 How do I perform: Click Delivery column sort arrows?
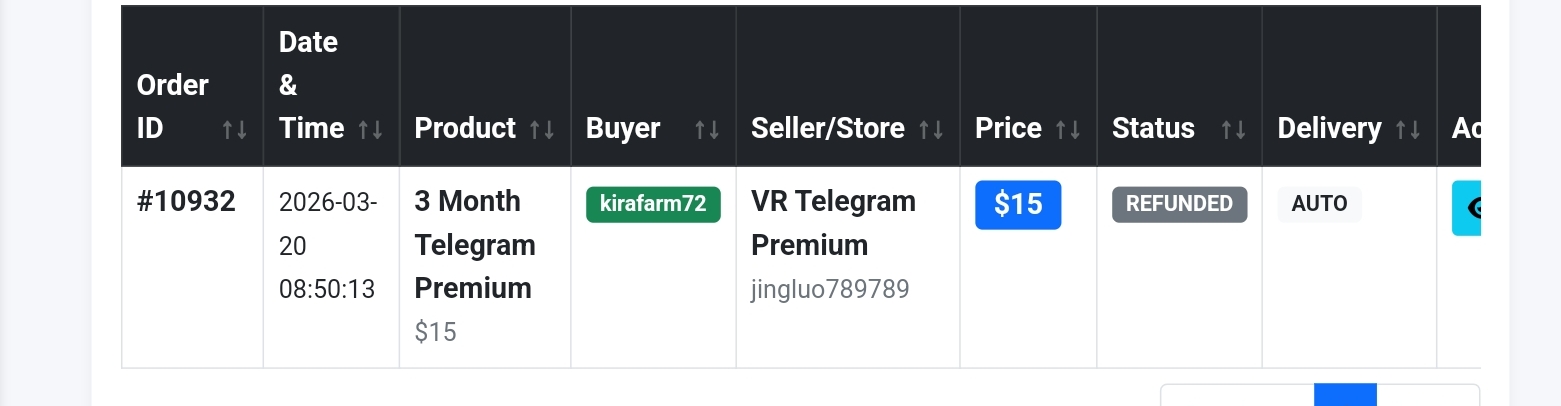coord(1408,129)
